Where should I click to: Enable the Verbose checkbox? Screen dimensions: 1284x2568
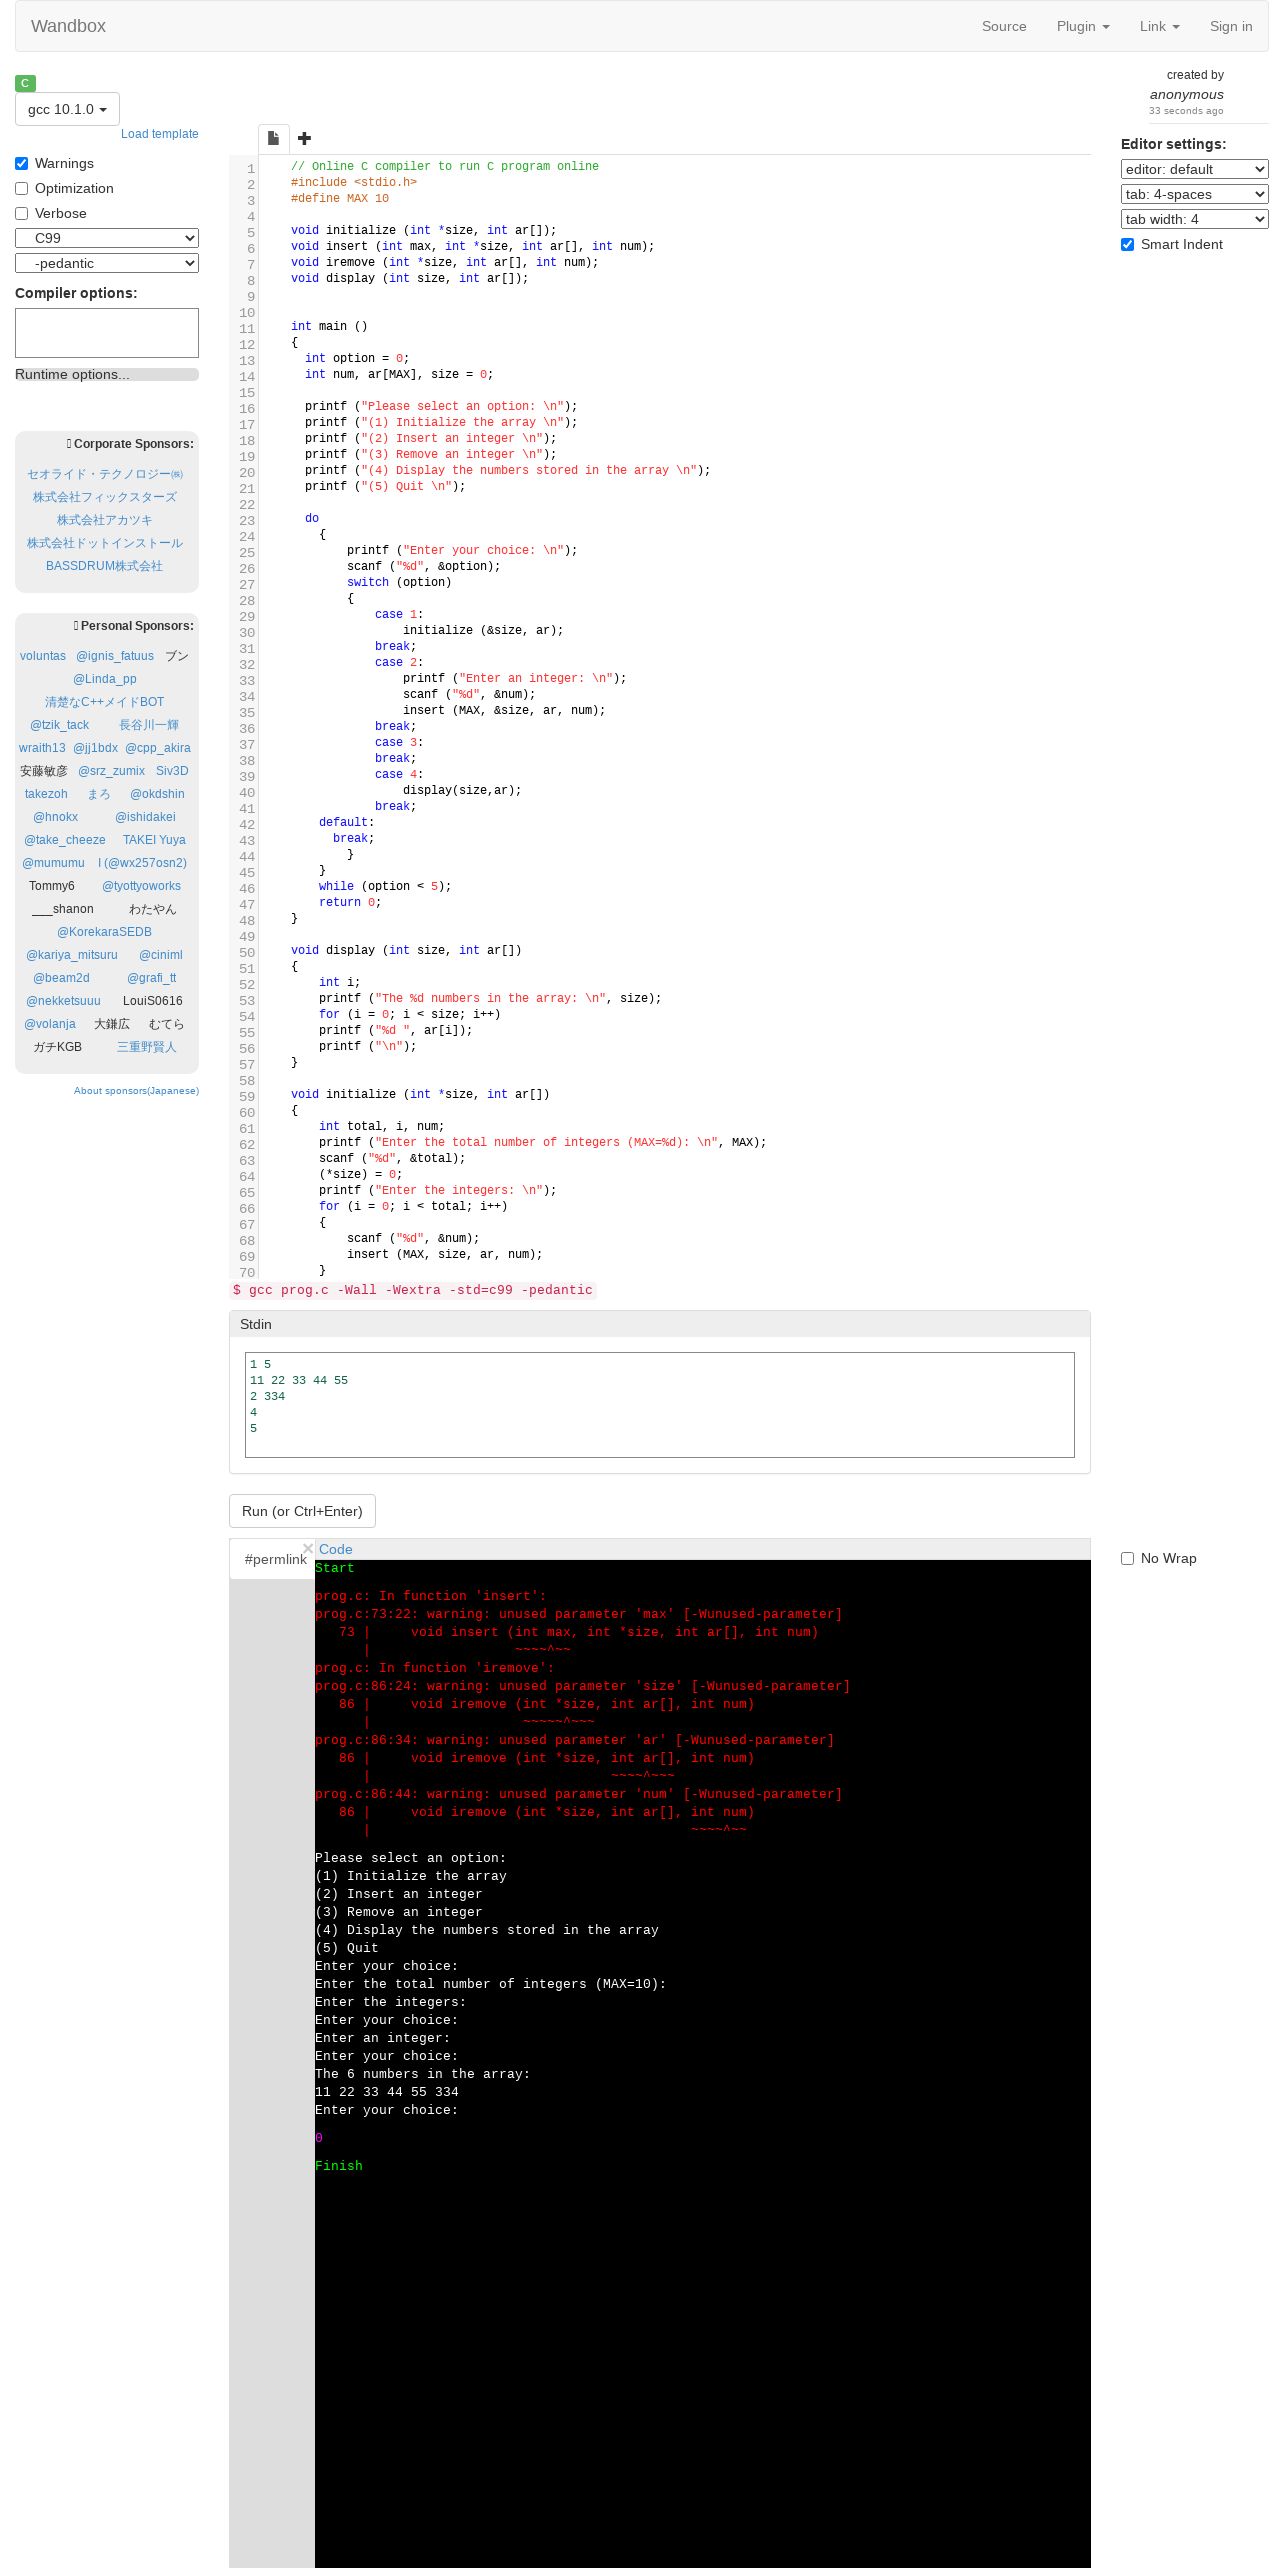coord(21,213)
